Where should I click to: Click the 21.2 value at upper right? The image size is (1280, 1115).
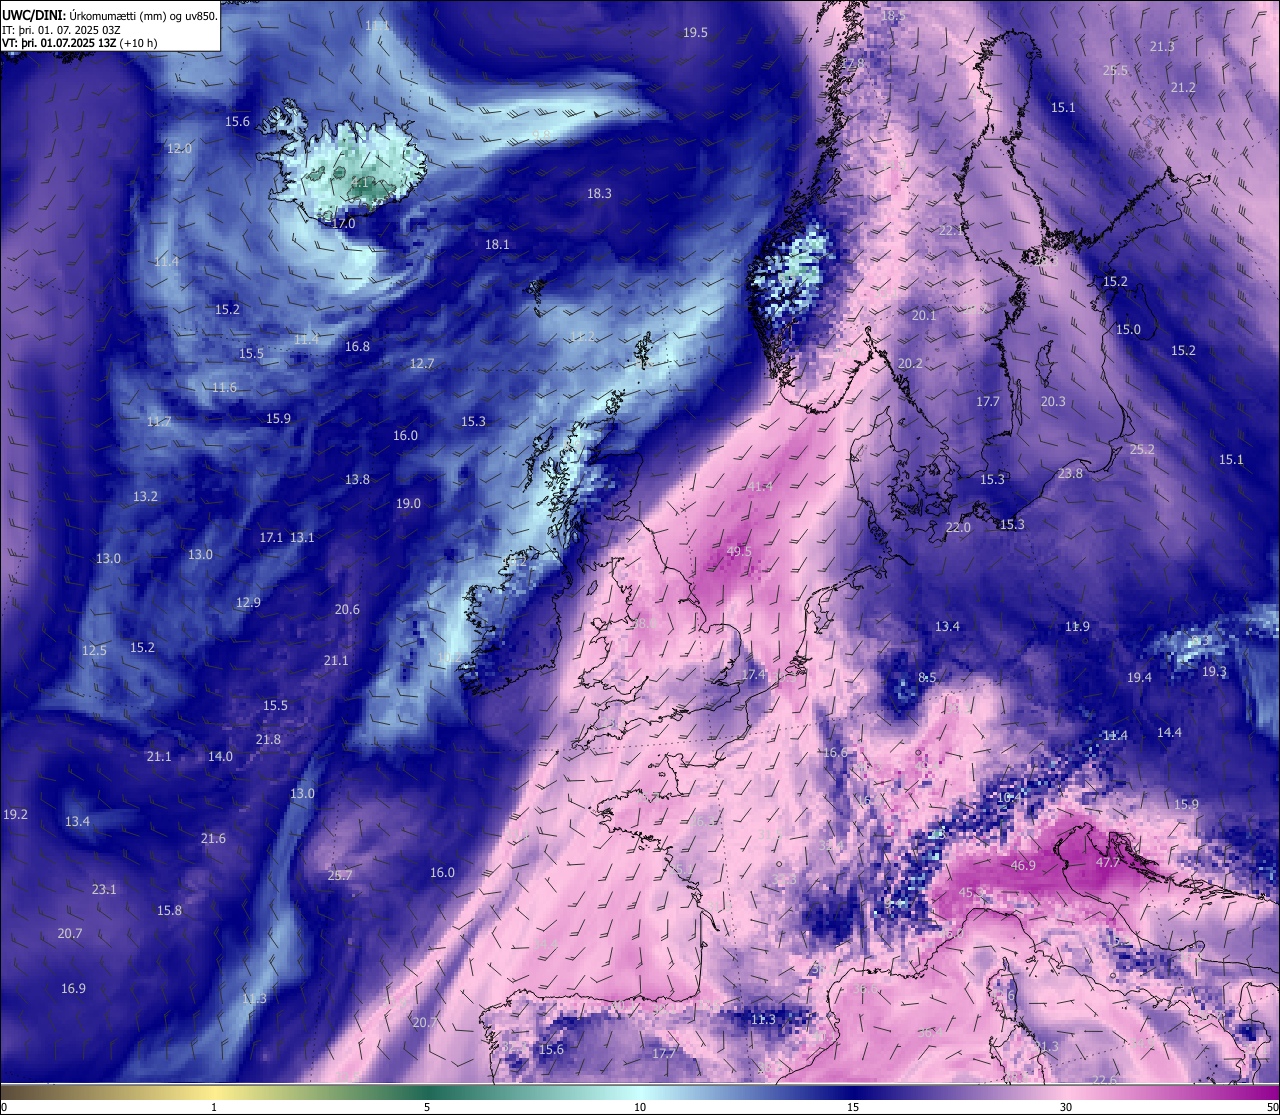coord(1183,87)
